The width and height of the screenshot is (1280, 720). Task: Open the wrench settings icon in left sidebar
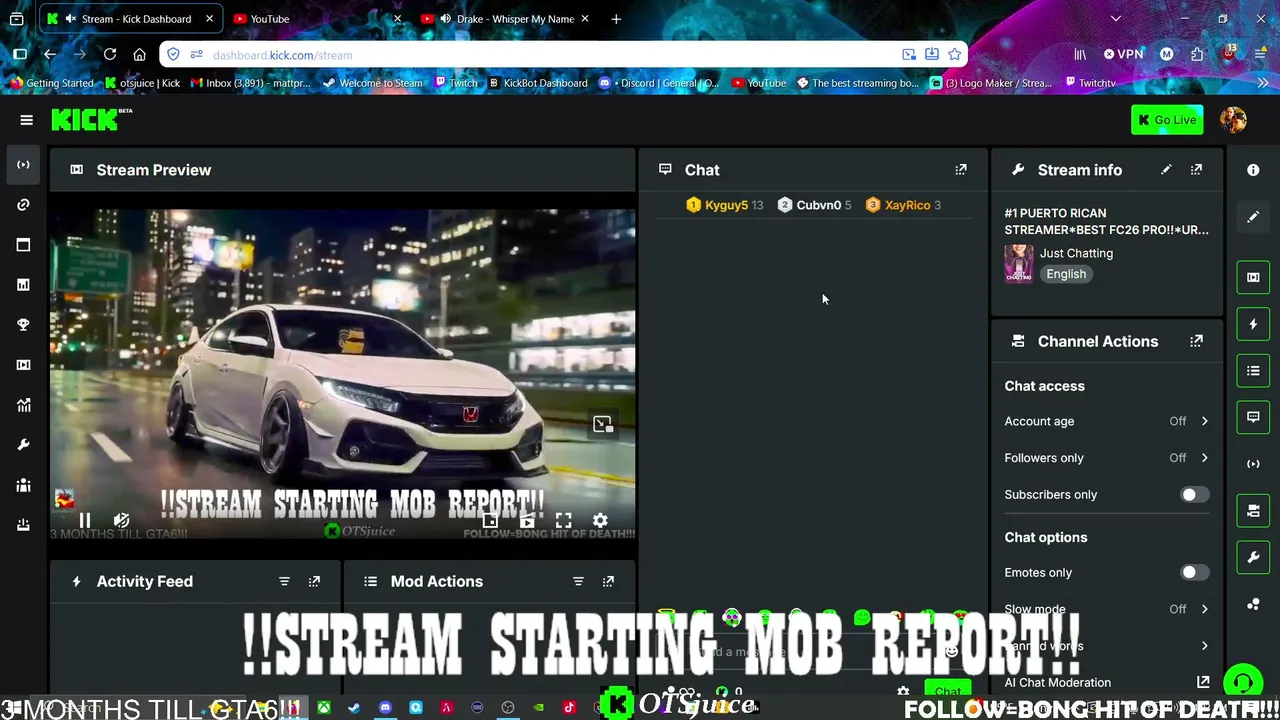click(x=23, y=445)
